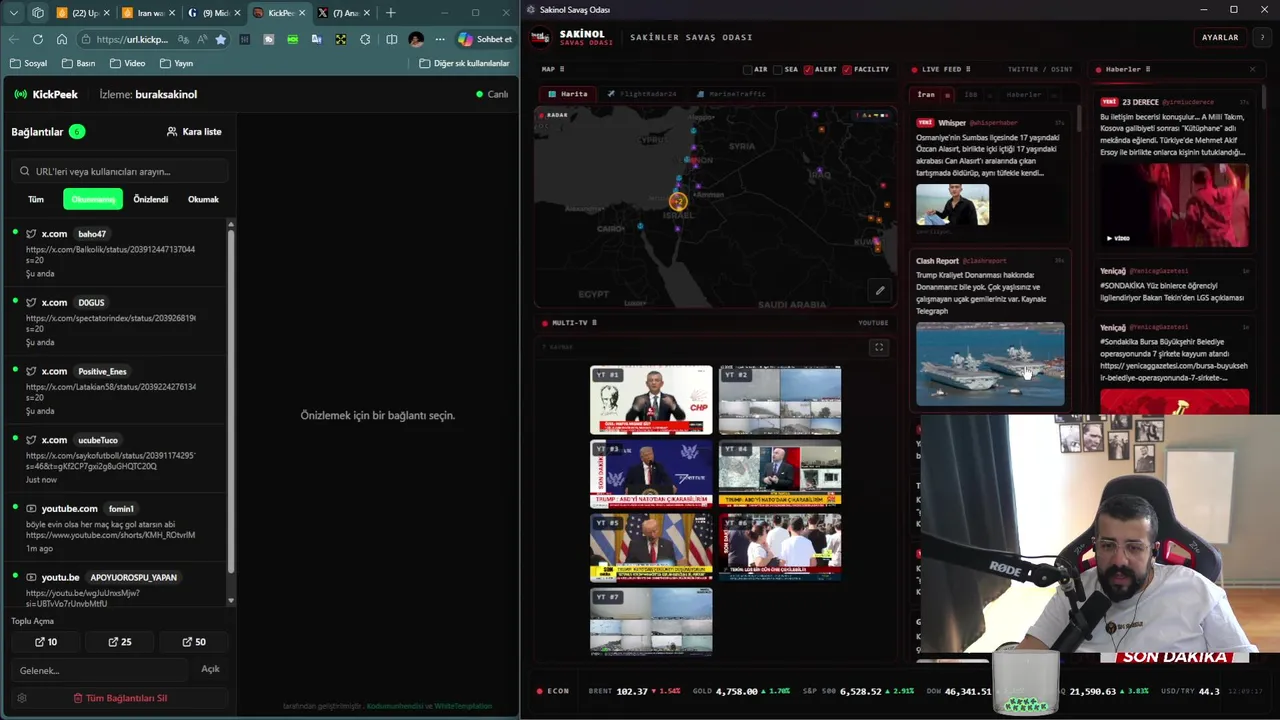Switch to the Harita map tab

[568, 94]
